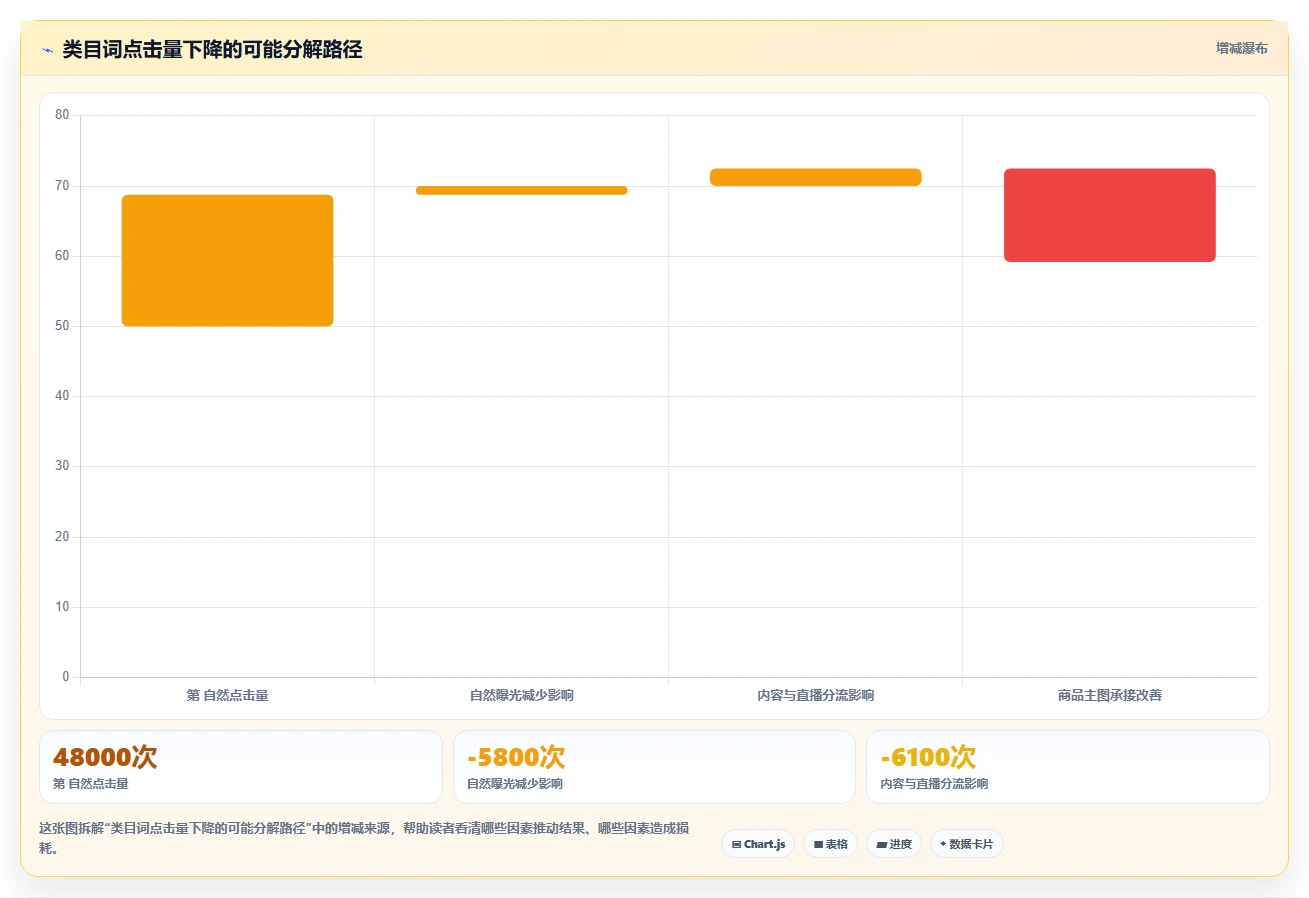Select the 数据卡片 tag chip

(966, 844)
